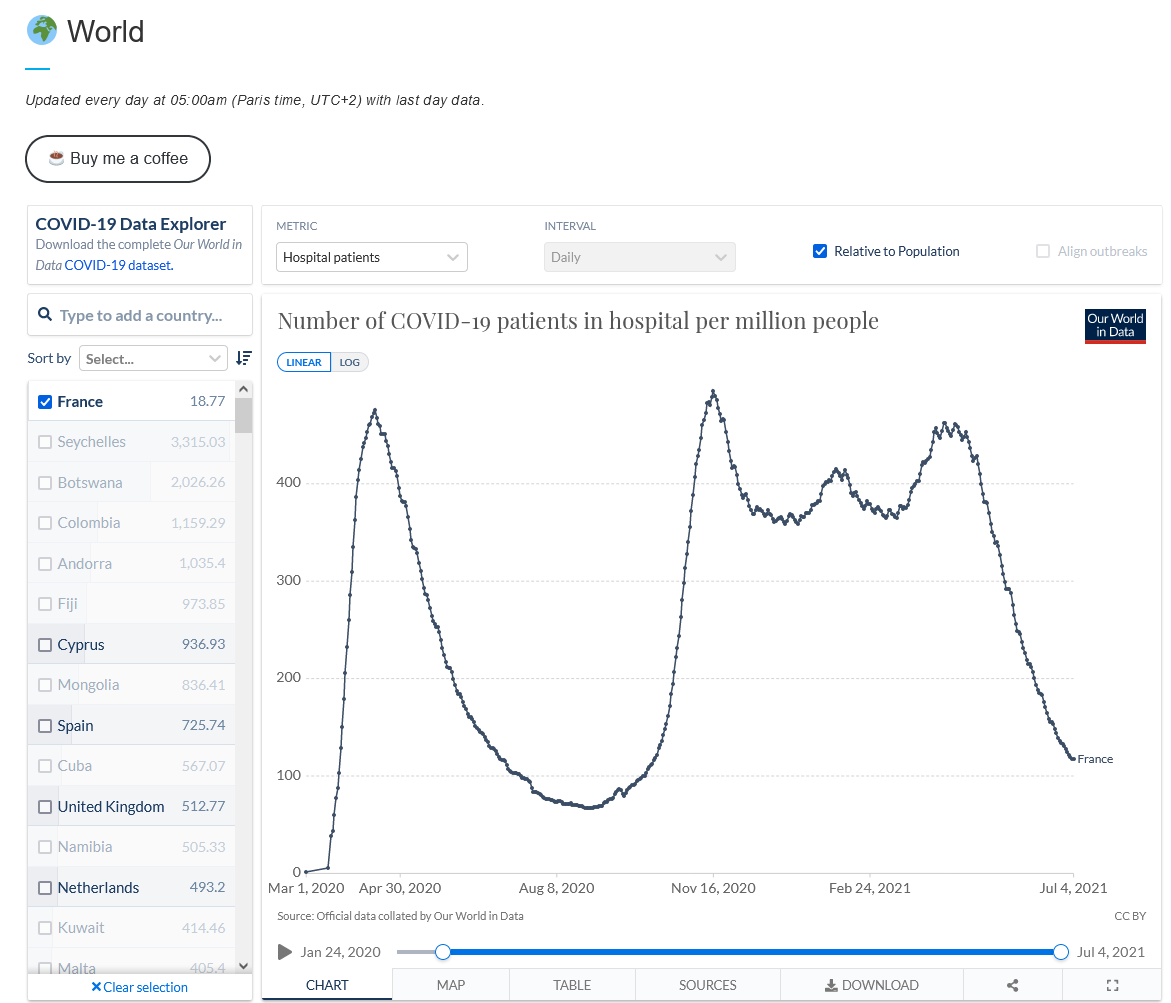
Task: Open the Metric dropdown showing Hospital patients
Action: 371,257
